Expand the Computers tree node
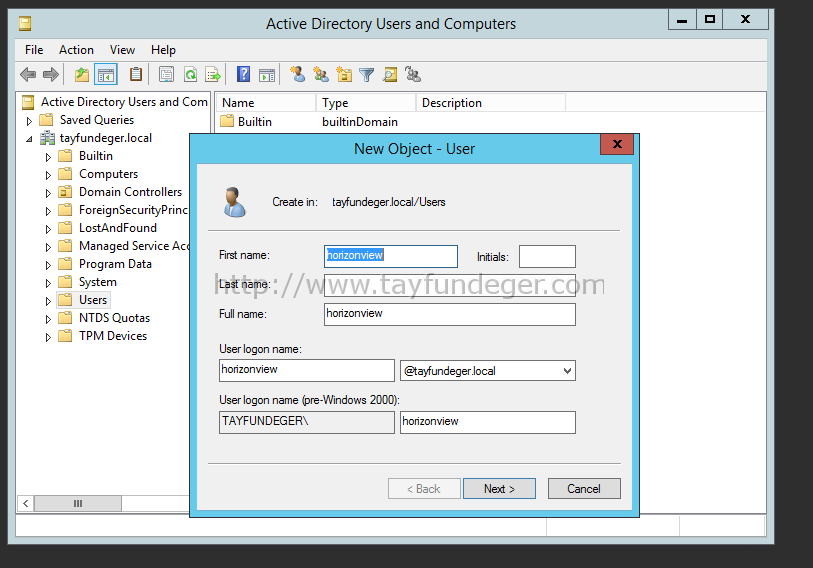The image size is (813, 568). pyautogui.click(x=48, y=175)
